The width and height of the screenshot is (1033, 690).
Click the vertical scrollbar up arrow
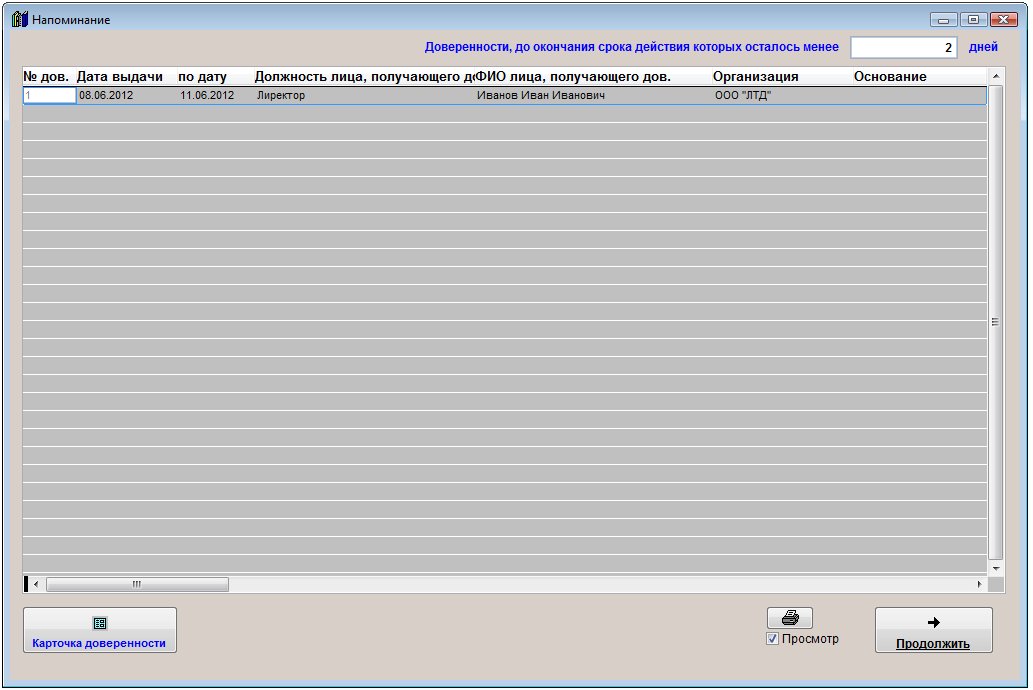click(996, 76)
